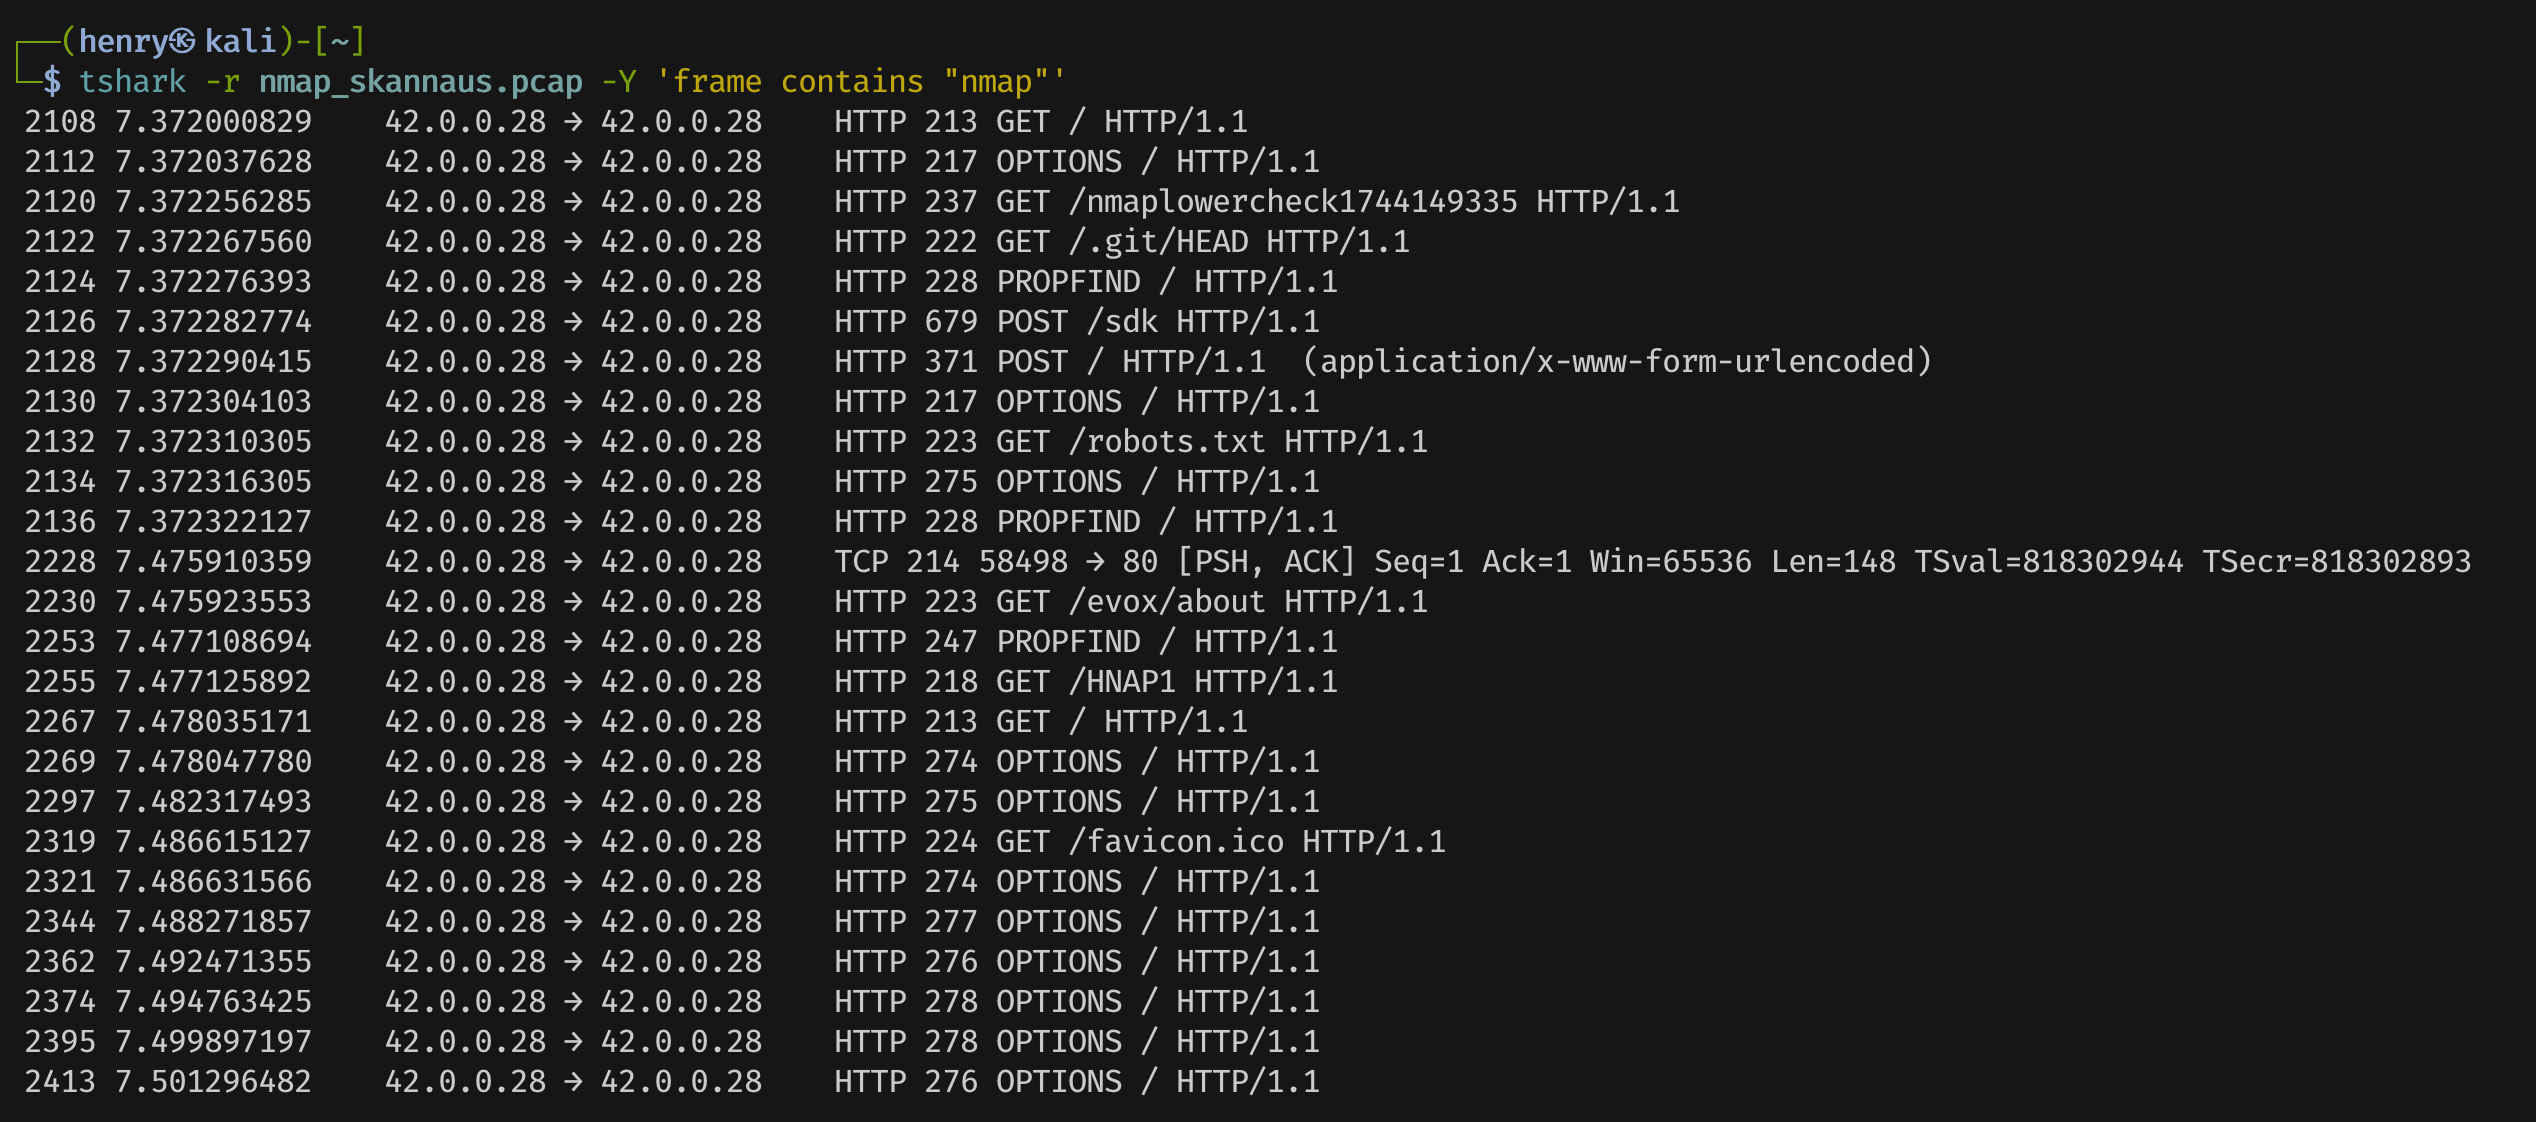The height and width of the screenshot is (1122, 2536).
Task: Click the hostname kali in the prompt
Action: coord(240,40)
